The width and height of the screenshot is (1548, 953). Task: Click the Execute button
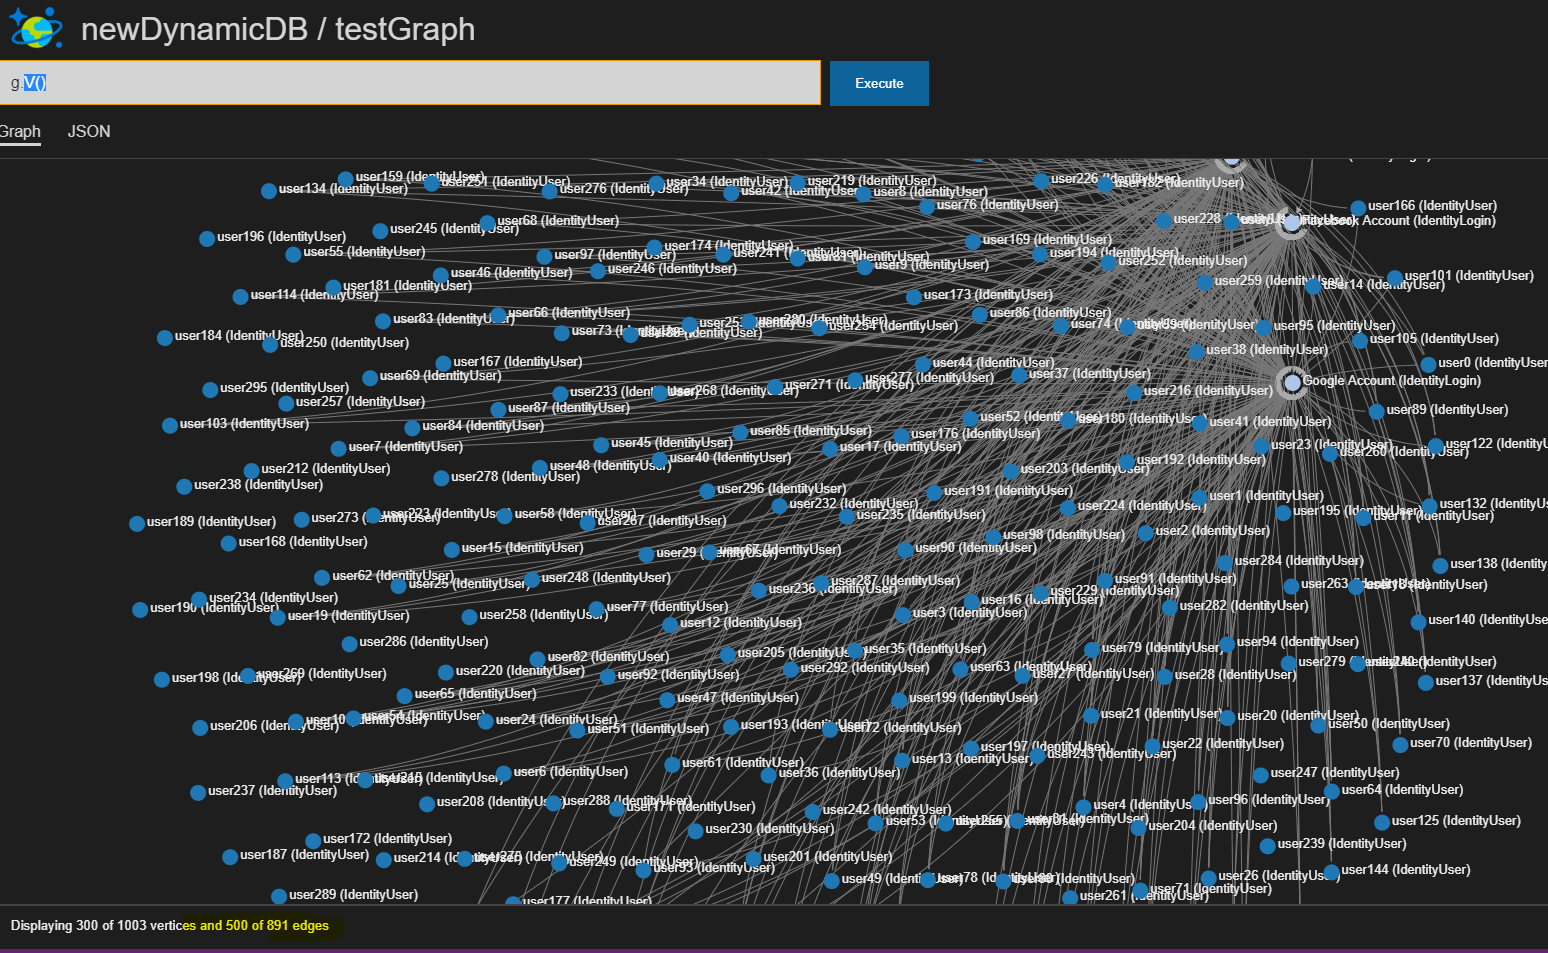[878, 83]
